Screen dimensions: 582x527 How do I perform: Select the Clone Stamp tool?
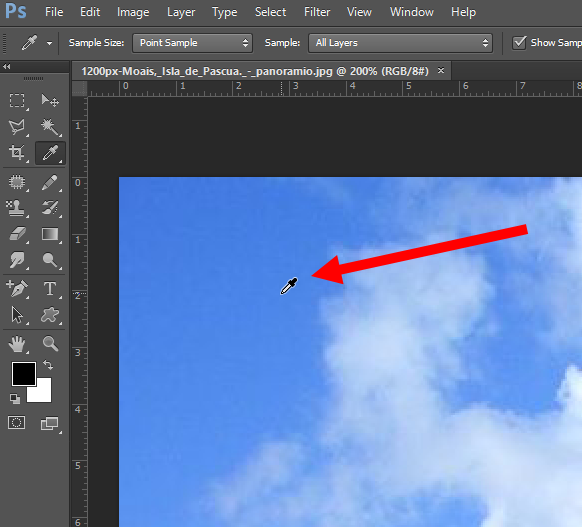point(17,208)
